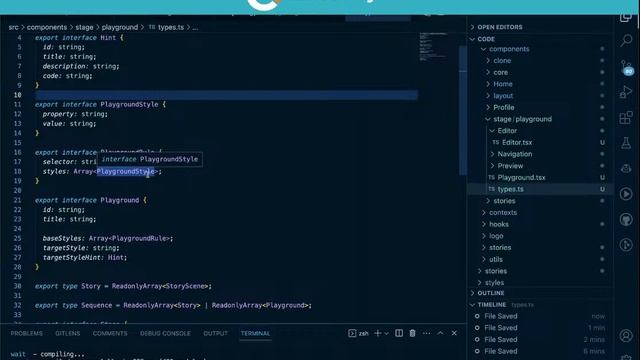Kill the terminal with the trash icon
640x360 pixels.
point(413,333)
